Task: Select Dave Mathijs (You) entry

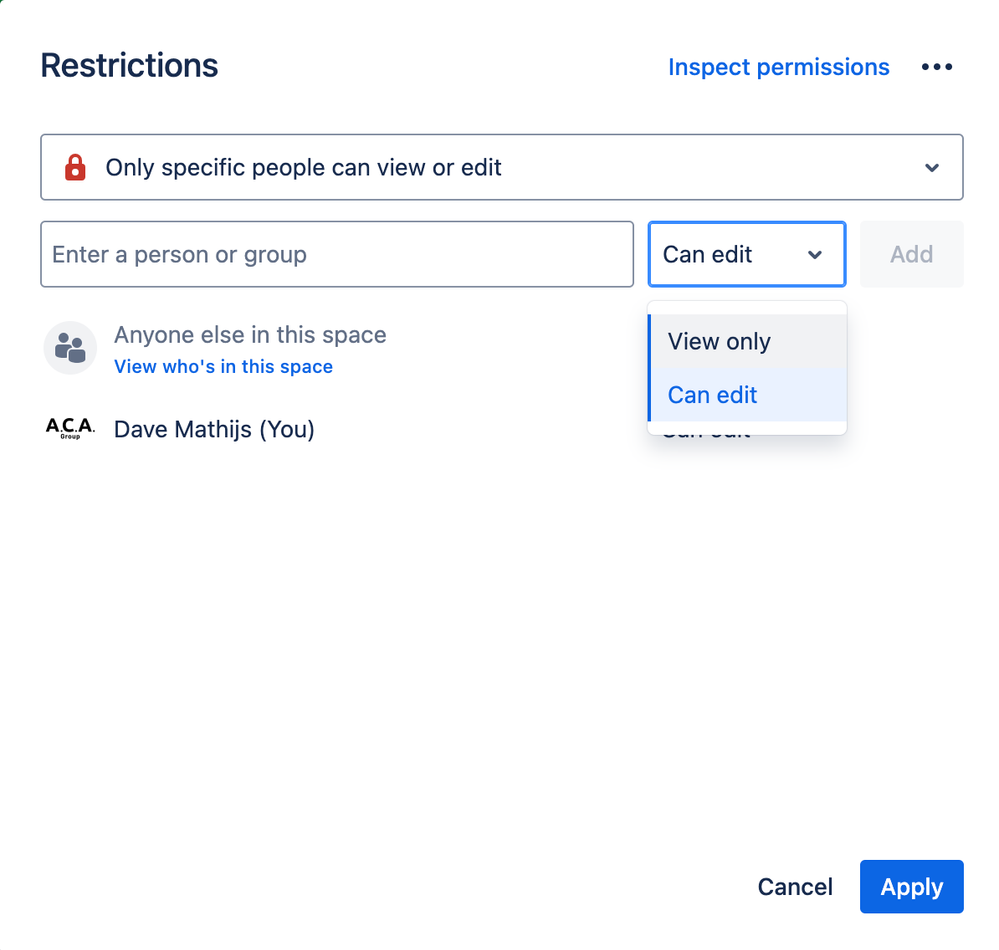Action: pos(214,429)
